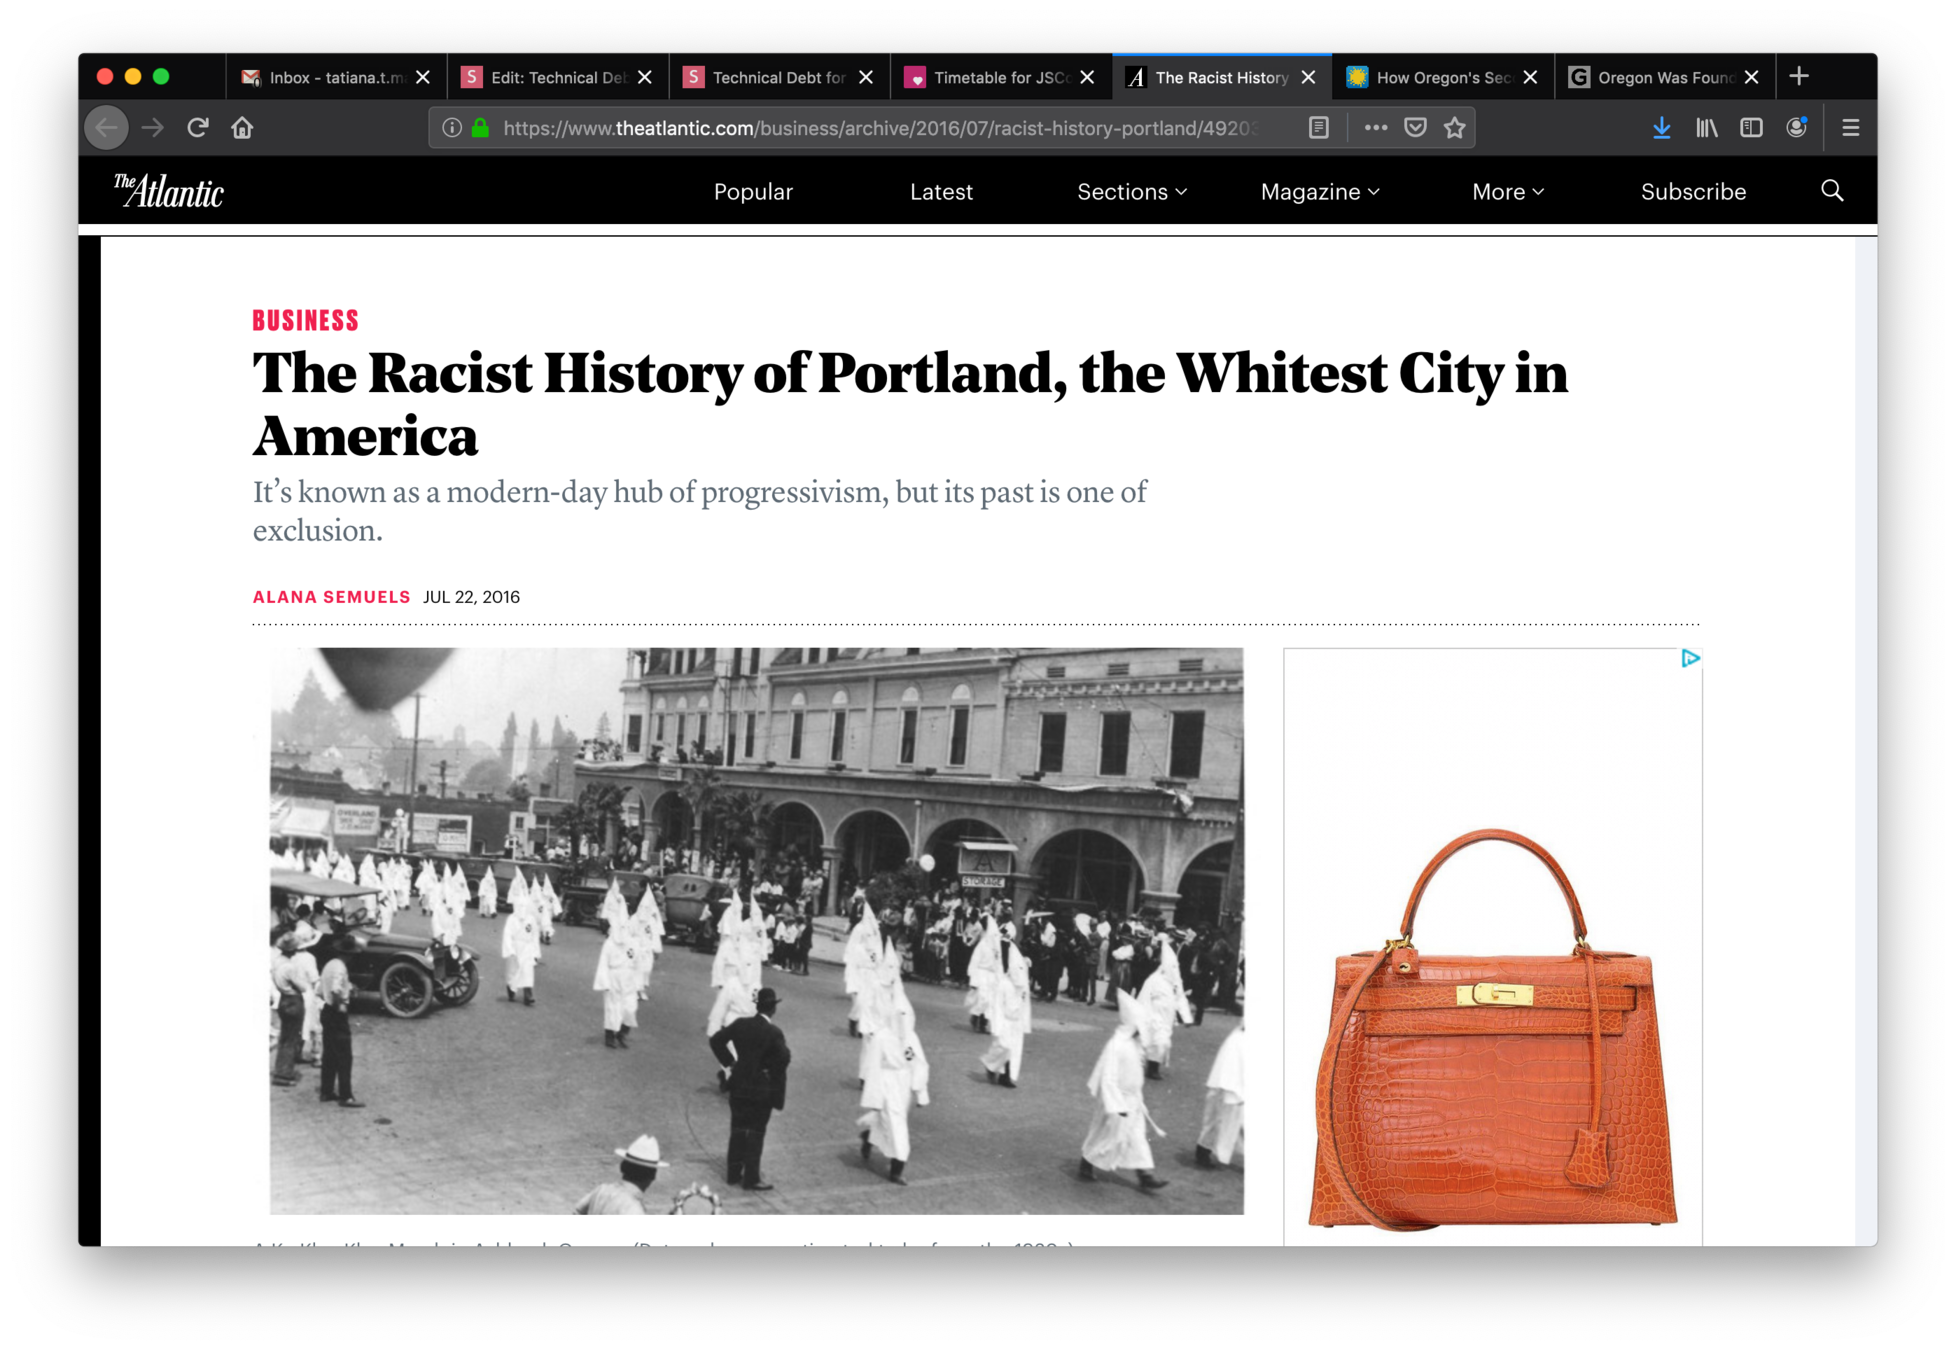Toggle reader view icon in address bar
This screenshot has width=1956, height=1350.
tap(1319, 128)
